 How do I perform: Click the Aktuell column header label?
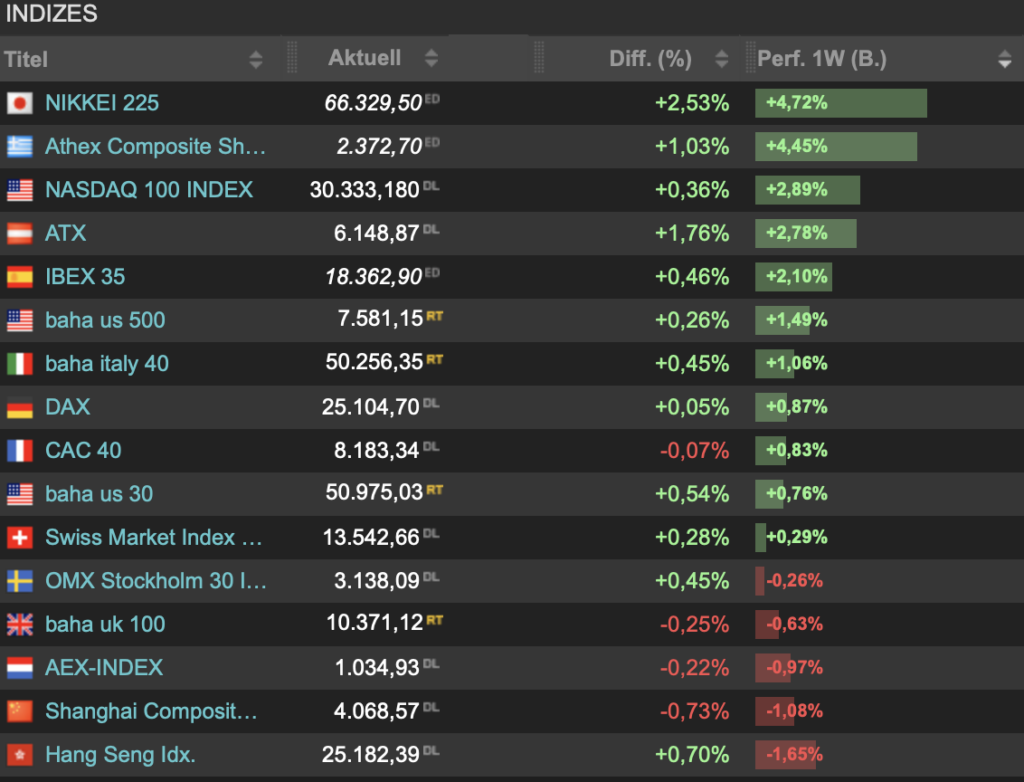(x=364, y=57)
